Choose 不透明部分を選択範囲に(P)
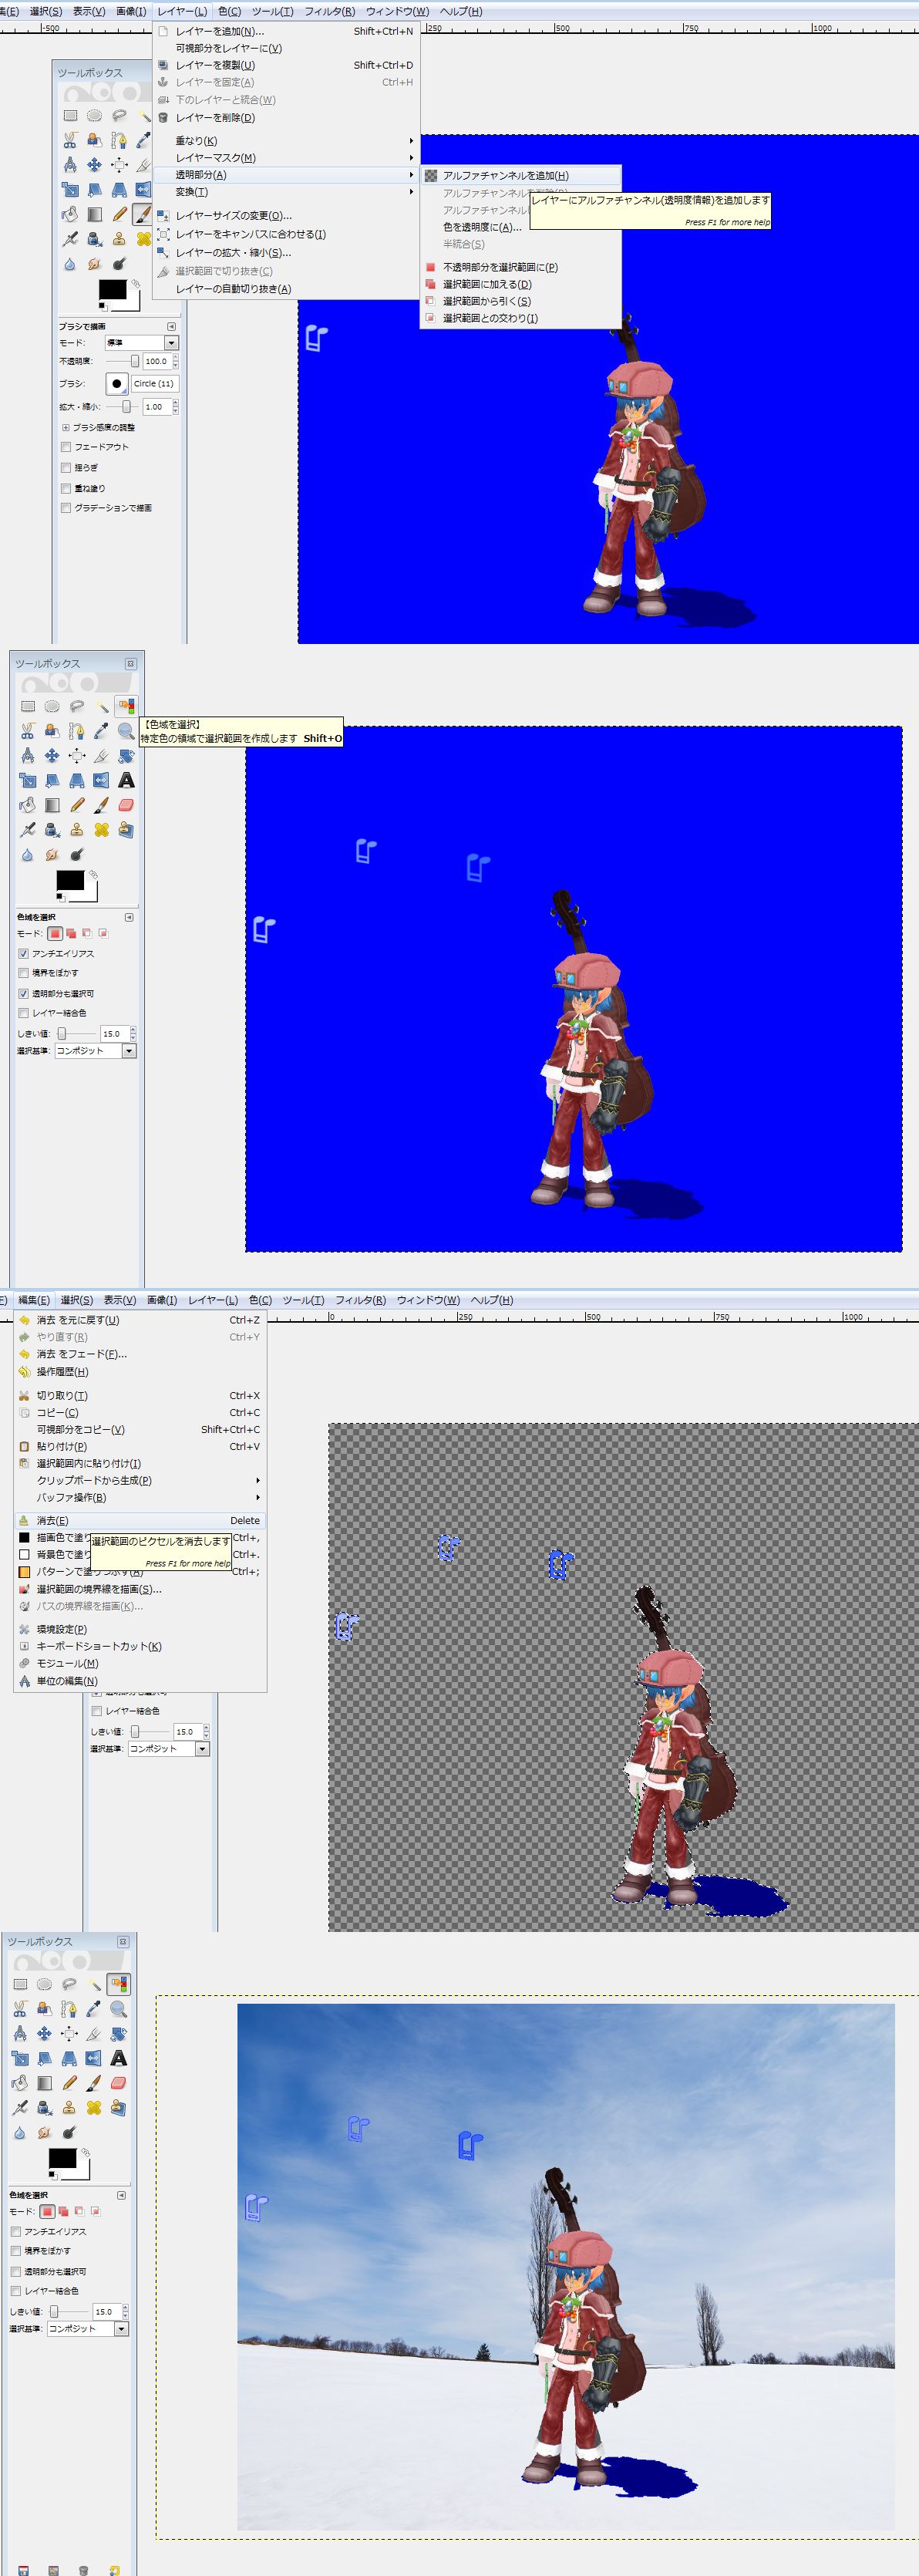Viewport: 919px width, 2576px height. point(521,267)
